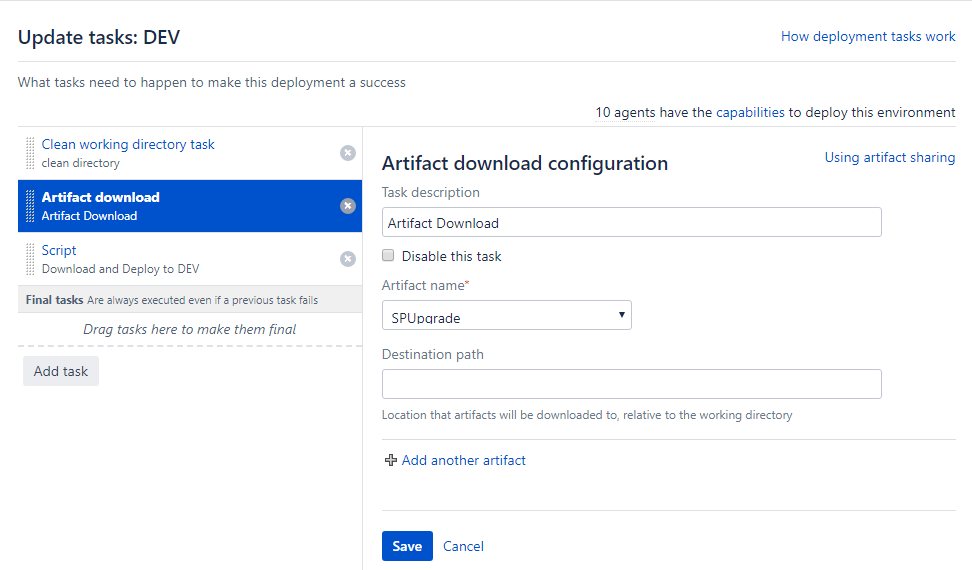Screen dimensions: 972x570
Task: Grab the drag handle of Clean working directory task
Action: [x=30, y=154]
